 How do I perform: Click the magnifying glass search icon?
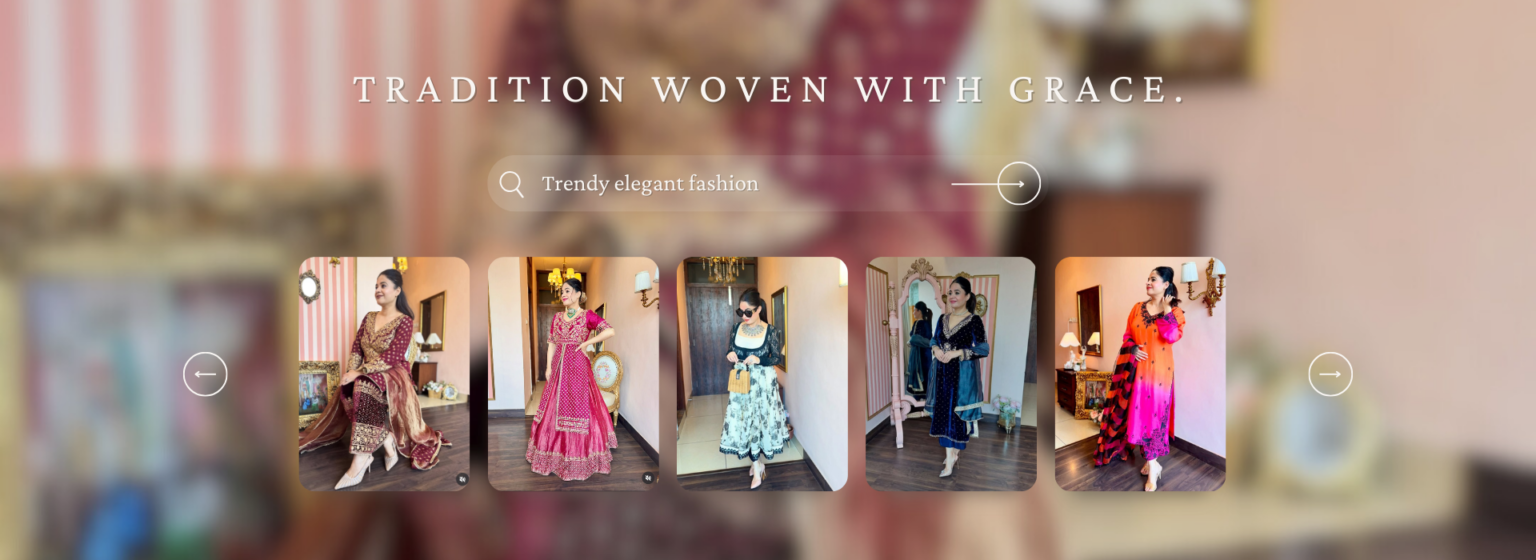pyautogui.click(x=511, y=184)
